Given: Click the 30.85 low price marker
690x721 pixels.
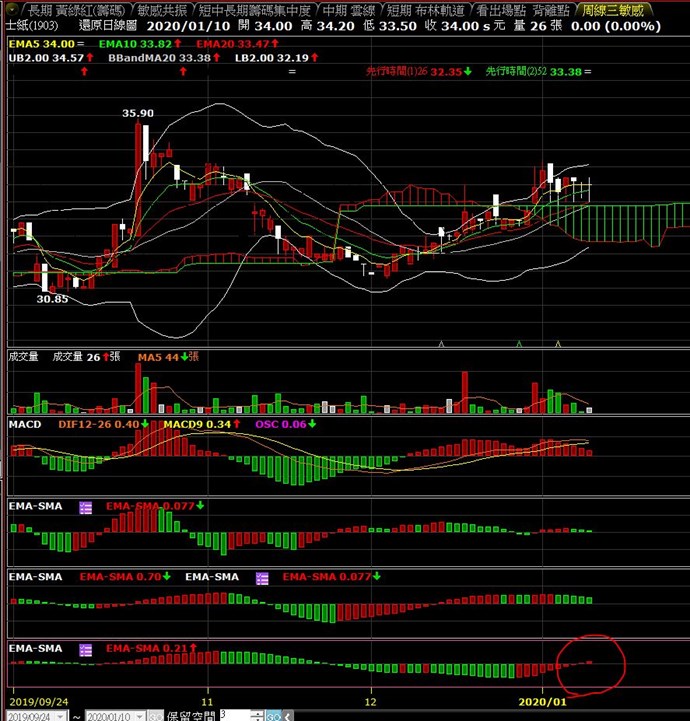Looking at the screenshot, I should point(52,299).
